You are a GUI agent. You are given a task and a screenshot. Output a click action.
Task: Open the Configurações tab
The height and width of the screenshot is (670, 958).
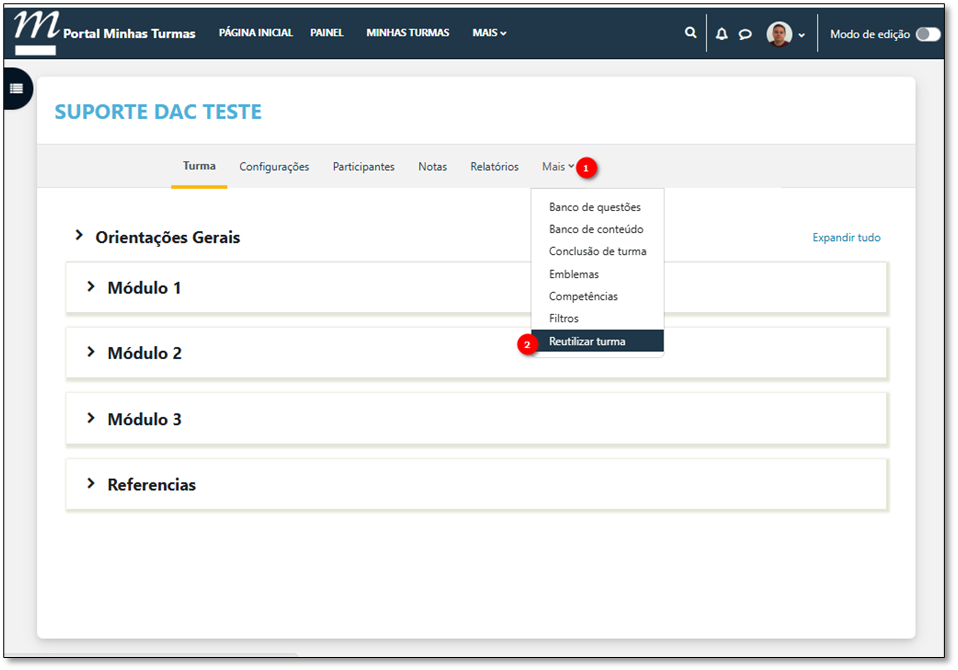(x=274, y=167)
